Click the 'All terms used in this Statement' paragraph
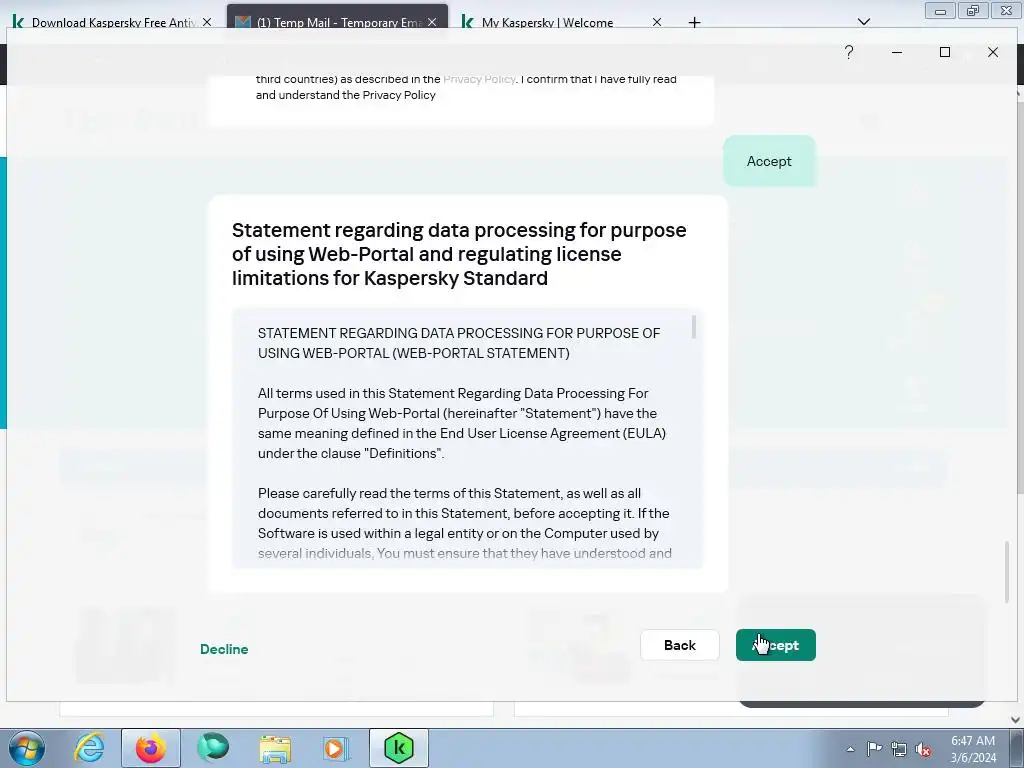 click(462, 423)
